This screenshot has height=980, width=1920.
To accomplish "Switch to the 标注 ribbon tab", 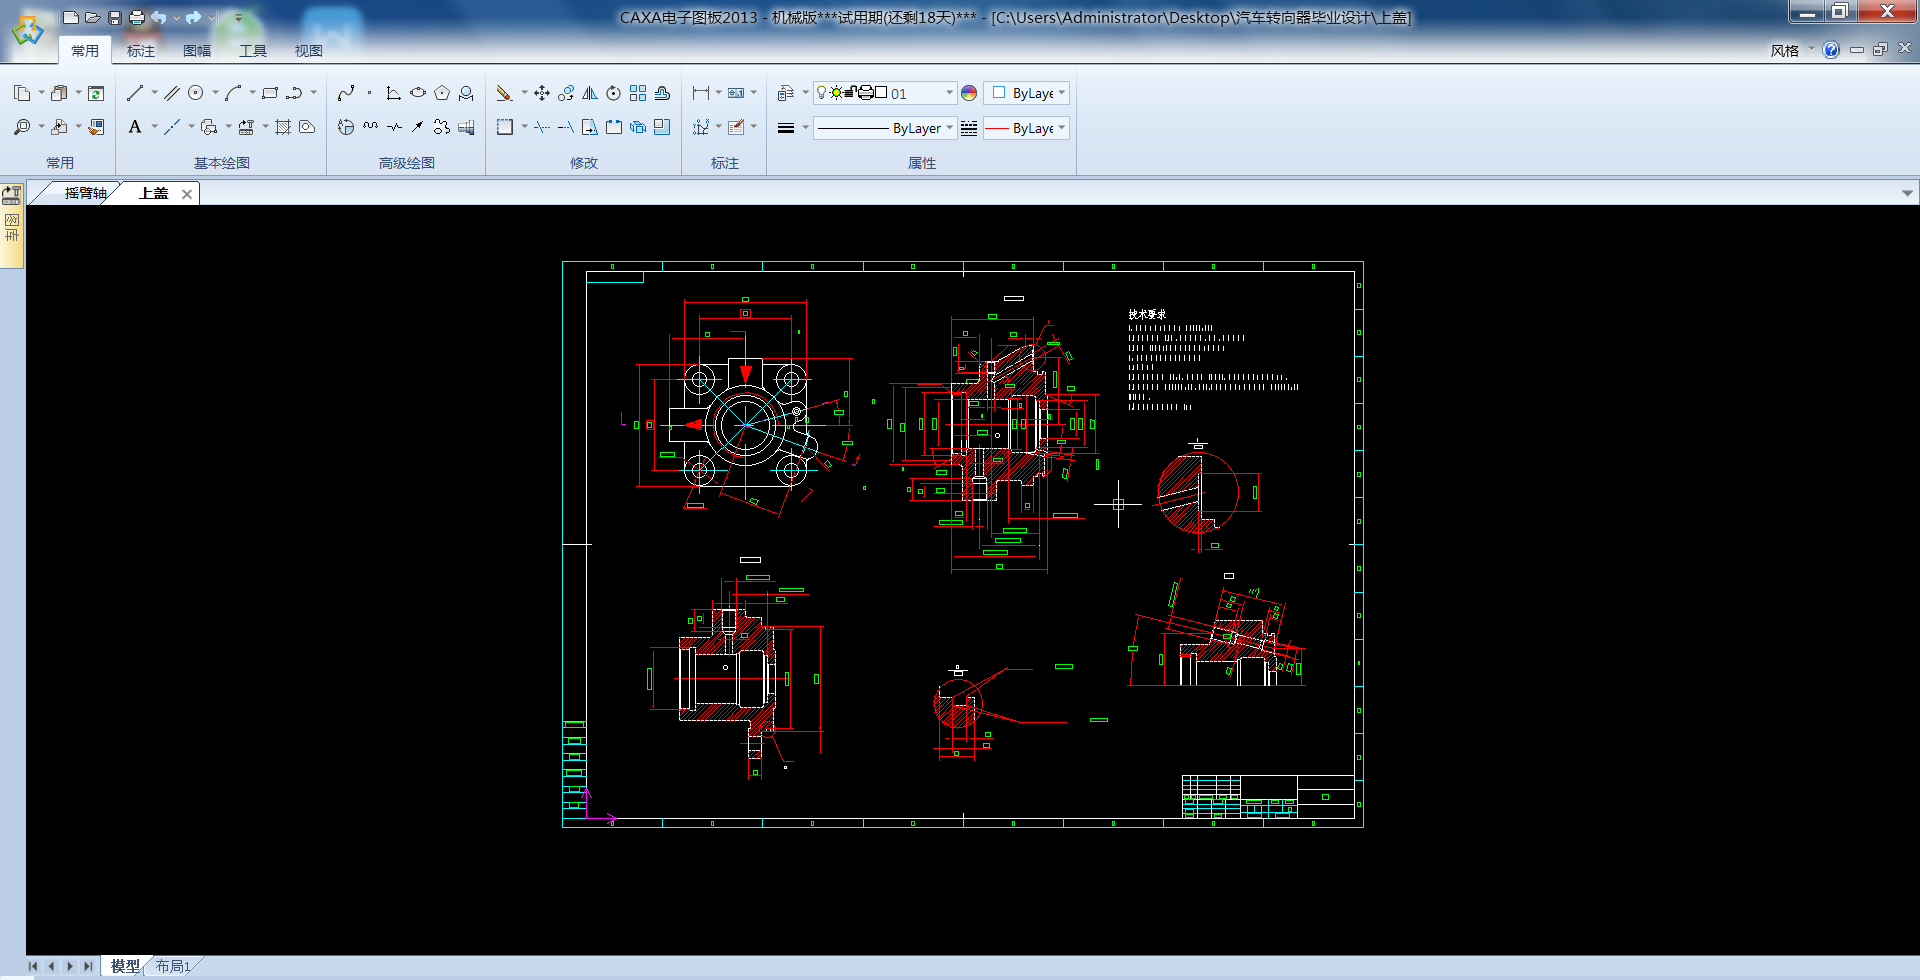I will [141, 51].
